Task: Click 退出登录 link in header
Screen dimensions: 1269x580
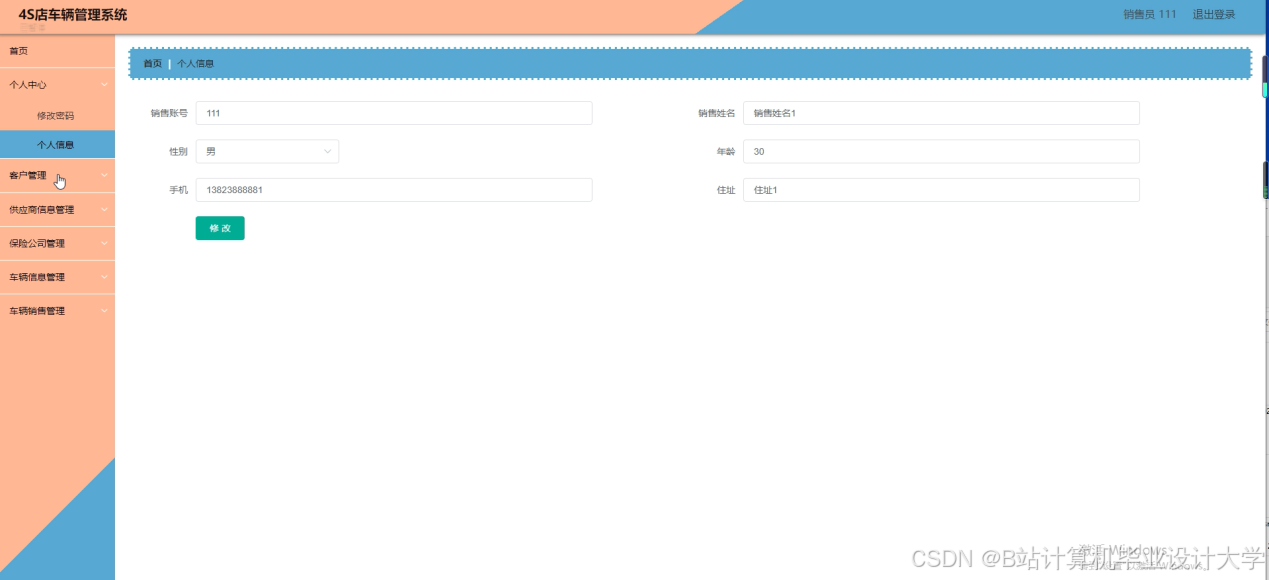Action: 1214,15
